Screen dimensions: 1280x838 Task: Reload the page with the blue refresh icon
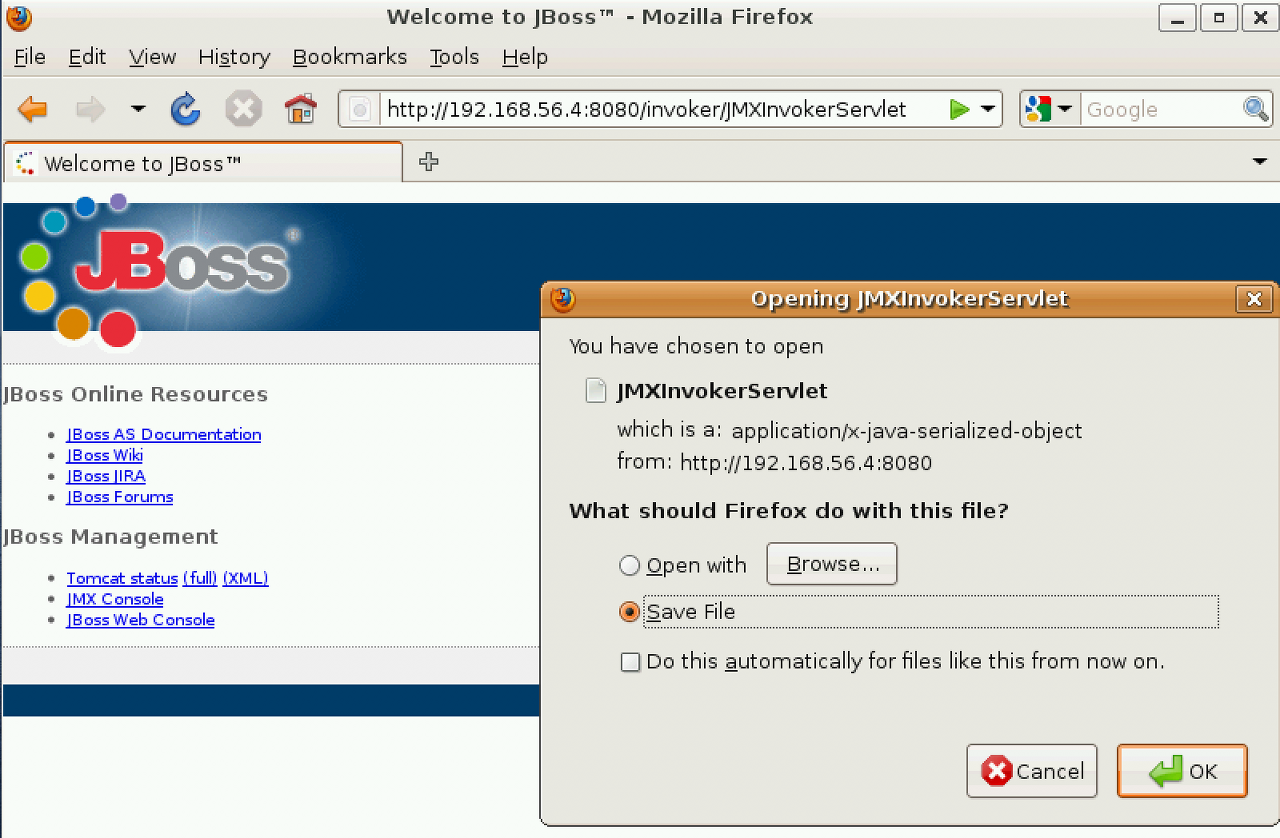coord(185,109)
